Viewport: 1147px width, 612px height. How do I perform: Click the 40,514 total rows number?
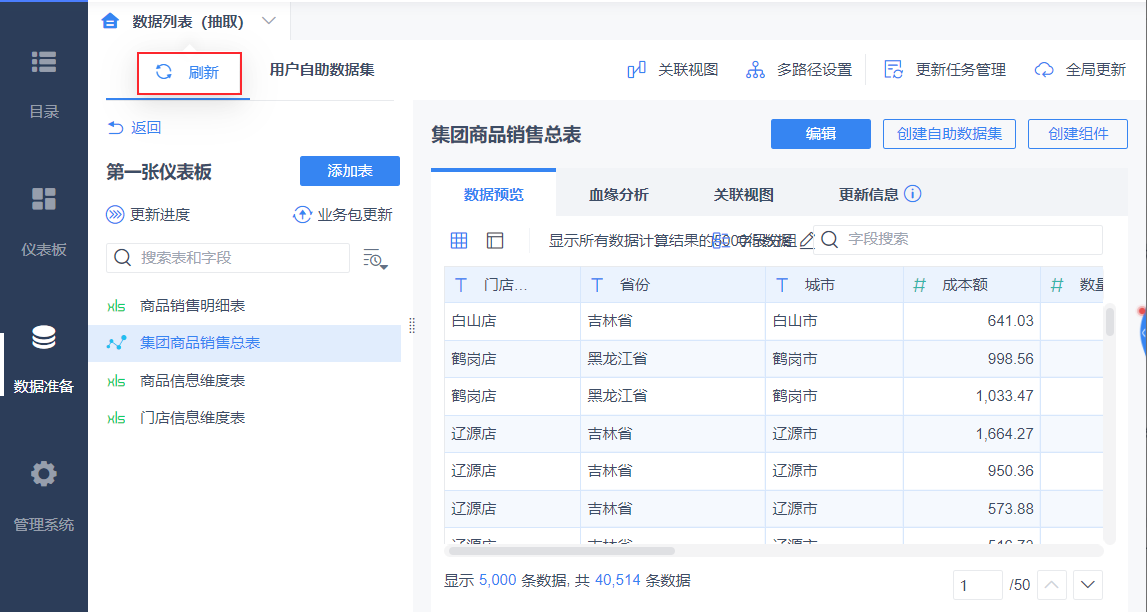[x=617, y=581]
